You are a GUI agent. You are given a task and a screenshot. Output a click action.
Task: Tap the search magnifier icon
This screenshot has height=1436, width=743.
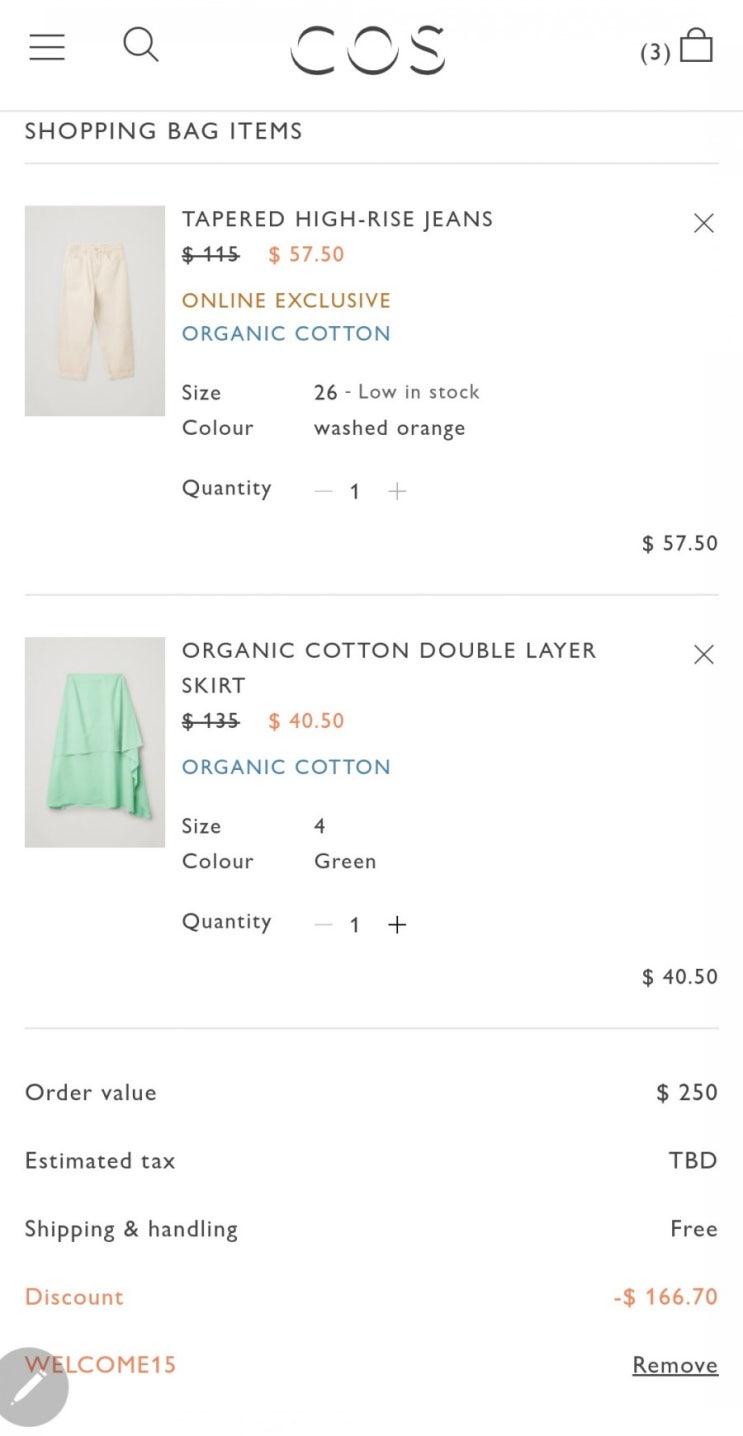tap(141, 45)
